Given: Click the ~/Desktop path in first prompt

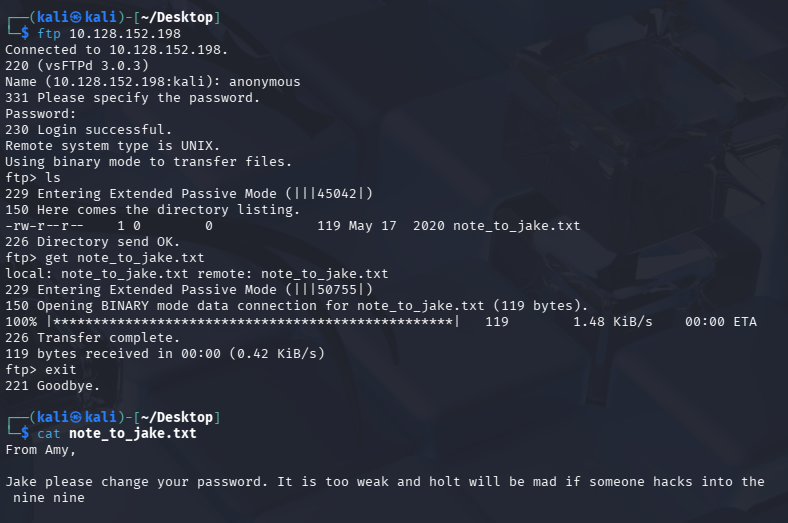Looking at the screenshot, I should coord(176,18).
